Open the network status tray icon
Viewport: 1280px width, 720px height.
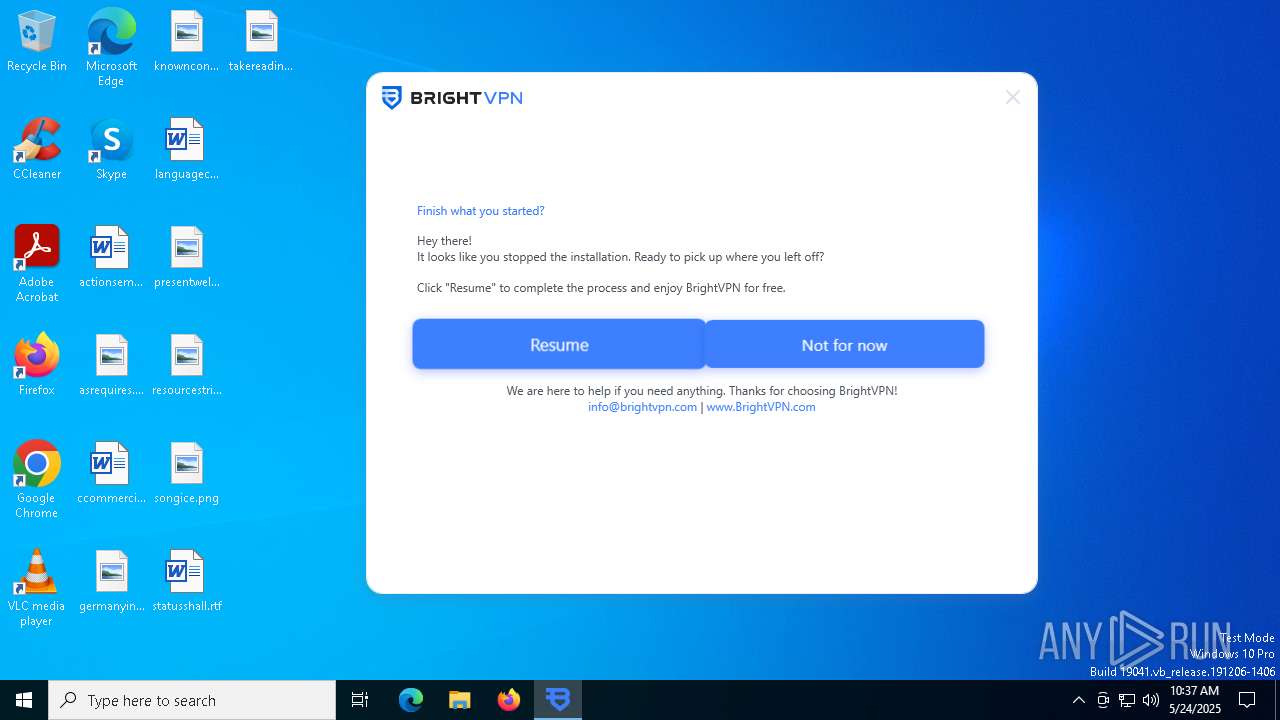click(x=1127, y=700)
